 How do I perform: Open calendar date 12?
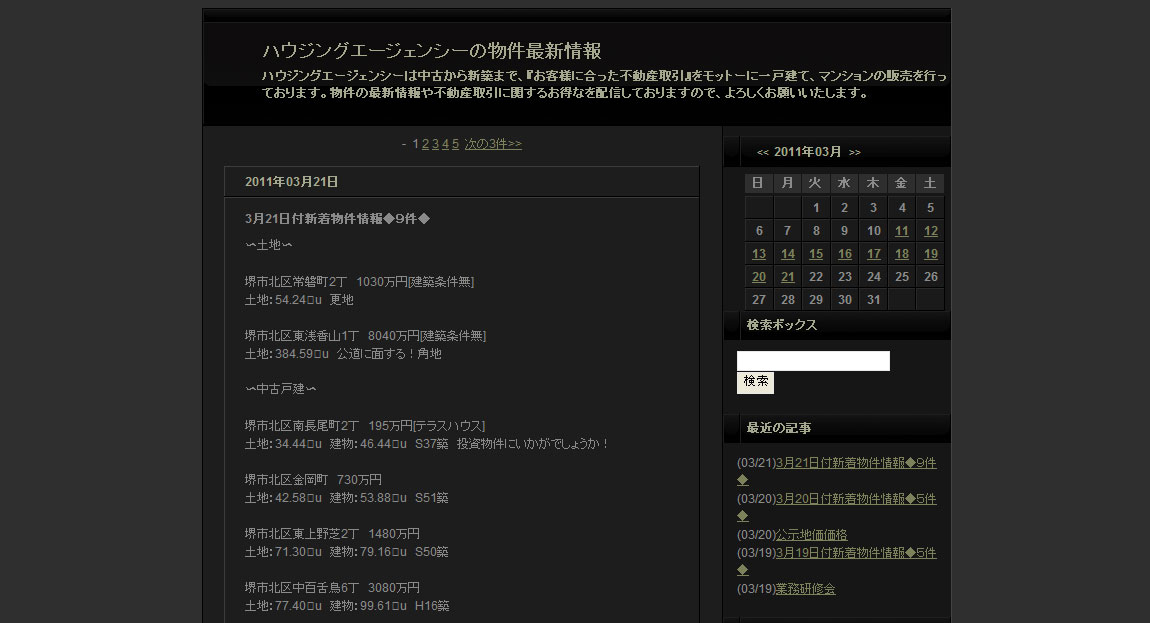931,231
